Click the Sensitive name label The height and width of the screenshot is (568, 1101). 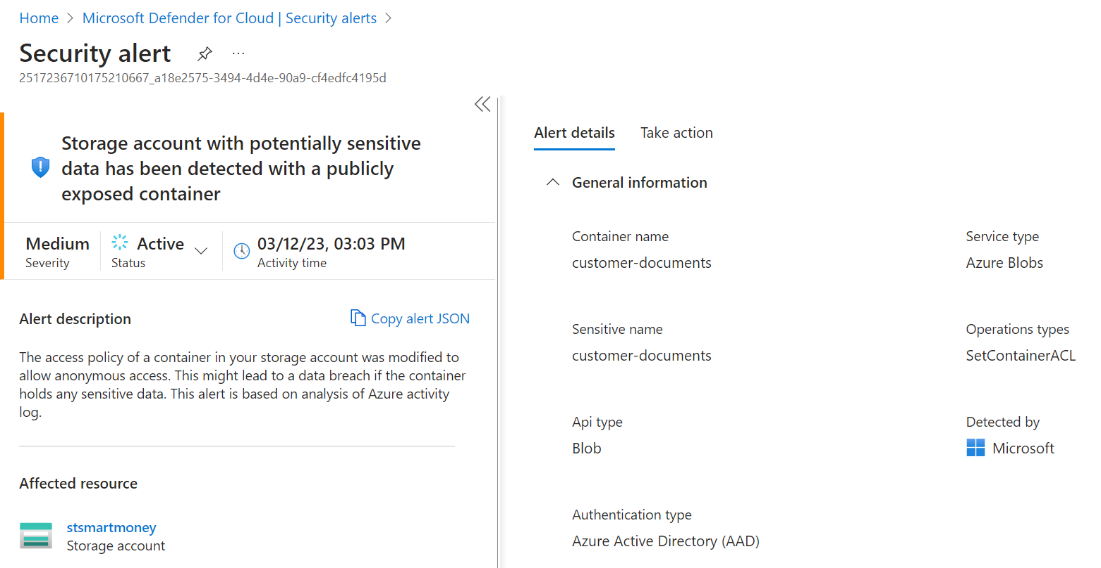click(x=617, y=329)
